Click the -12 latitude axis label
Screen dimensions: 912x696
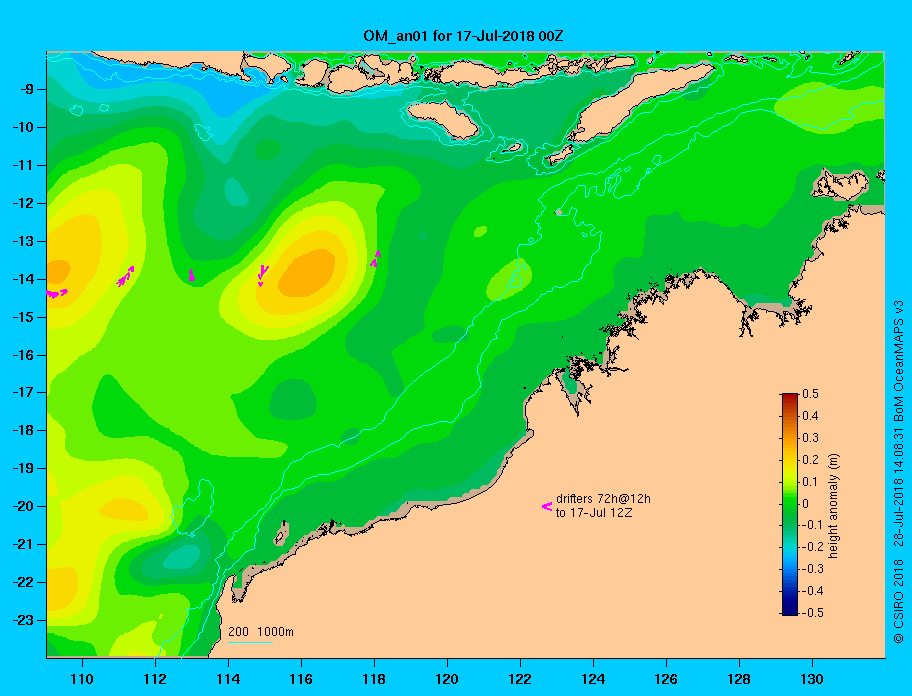(23, 204)
